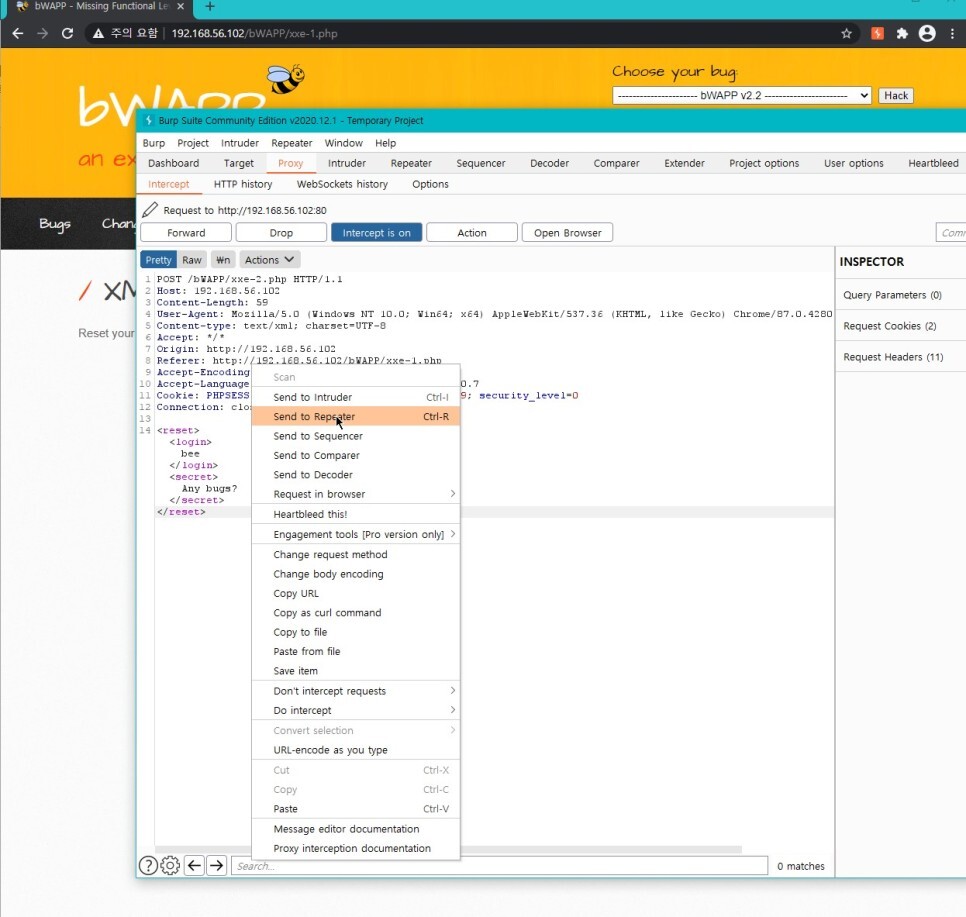
Task: Bookmark the page using the star icon
Action: (x=846, y=33)
